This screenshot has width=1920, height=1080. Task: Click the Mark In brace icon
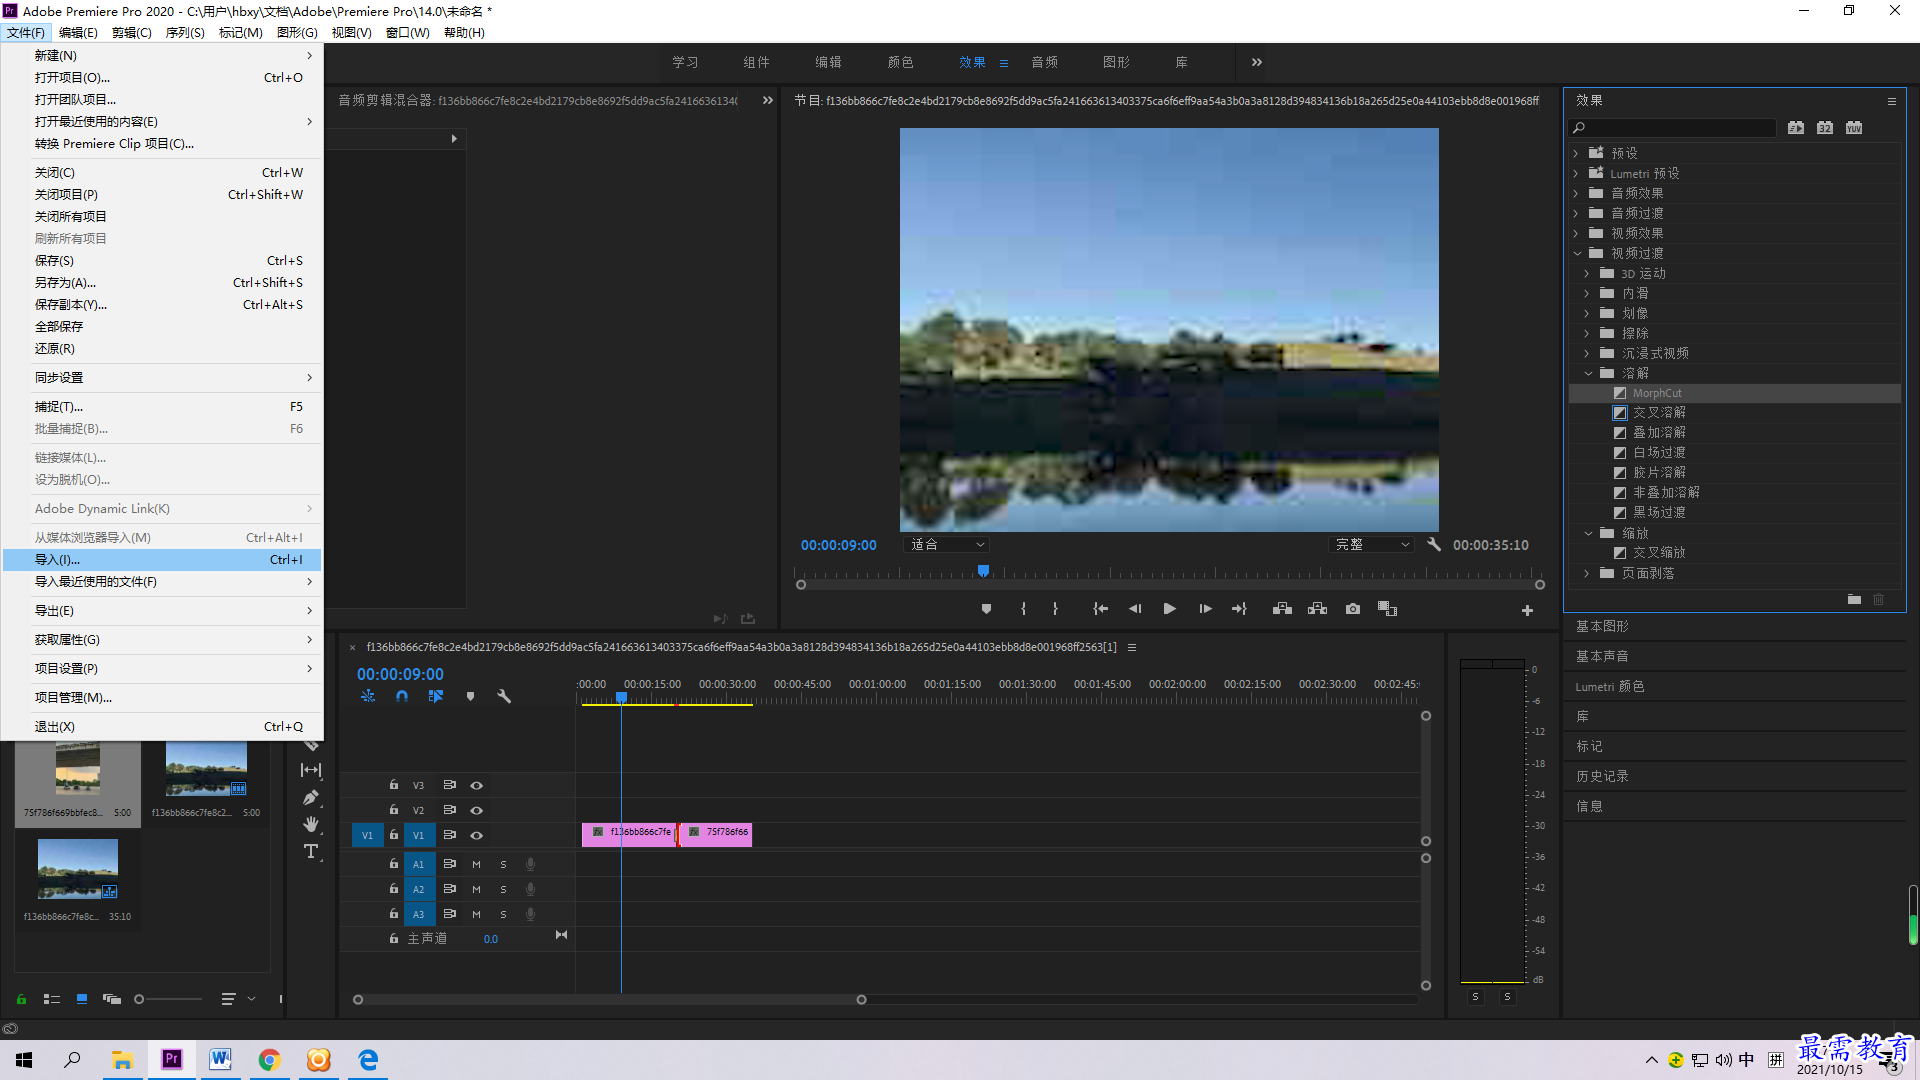tap(1023, 609)
